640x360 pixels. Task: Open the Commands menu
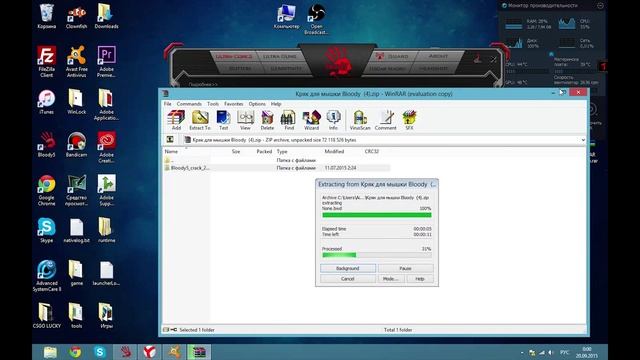click(x=189, y=104)
